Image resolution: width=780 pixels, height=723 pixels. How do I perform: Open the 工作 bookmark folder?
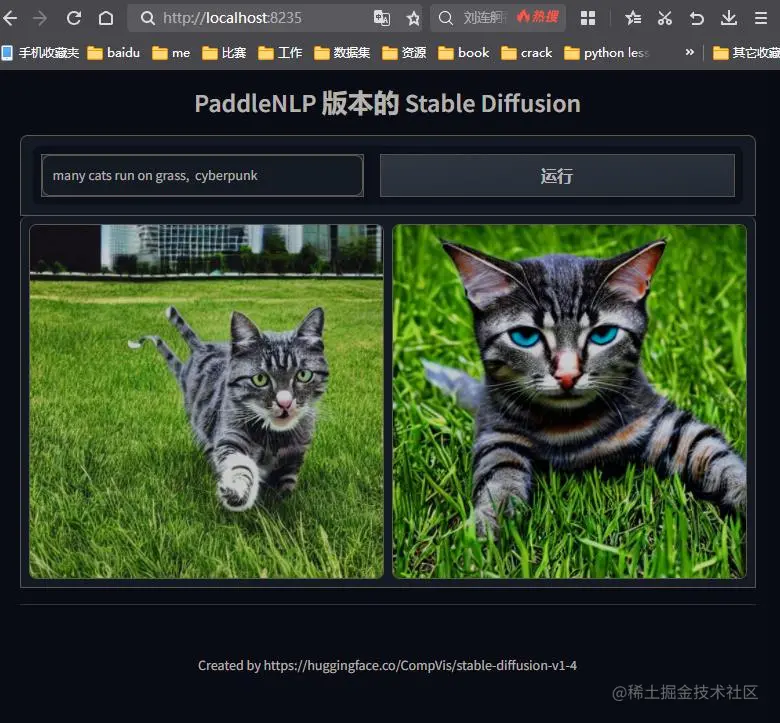(280, 53)
